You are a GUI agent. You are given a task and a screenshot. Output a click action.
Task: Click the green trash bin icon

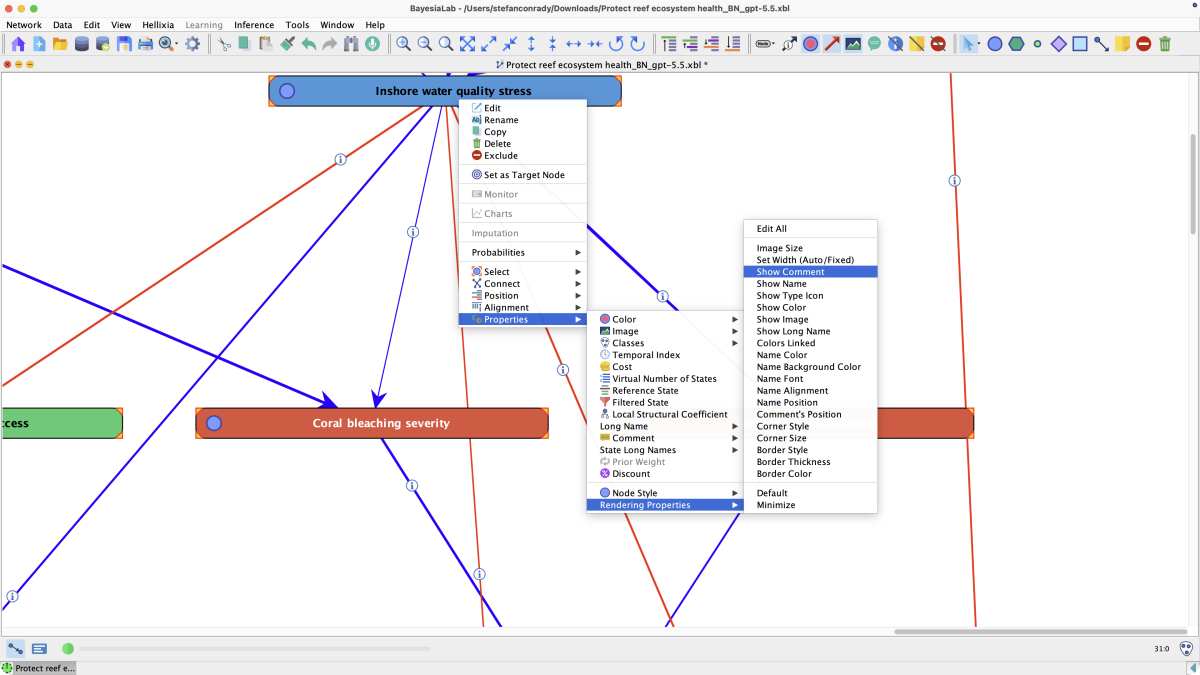tap(1165, 44)
